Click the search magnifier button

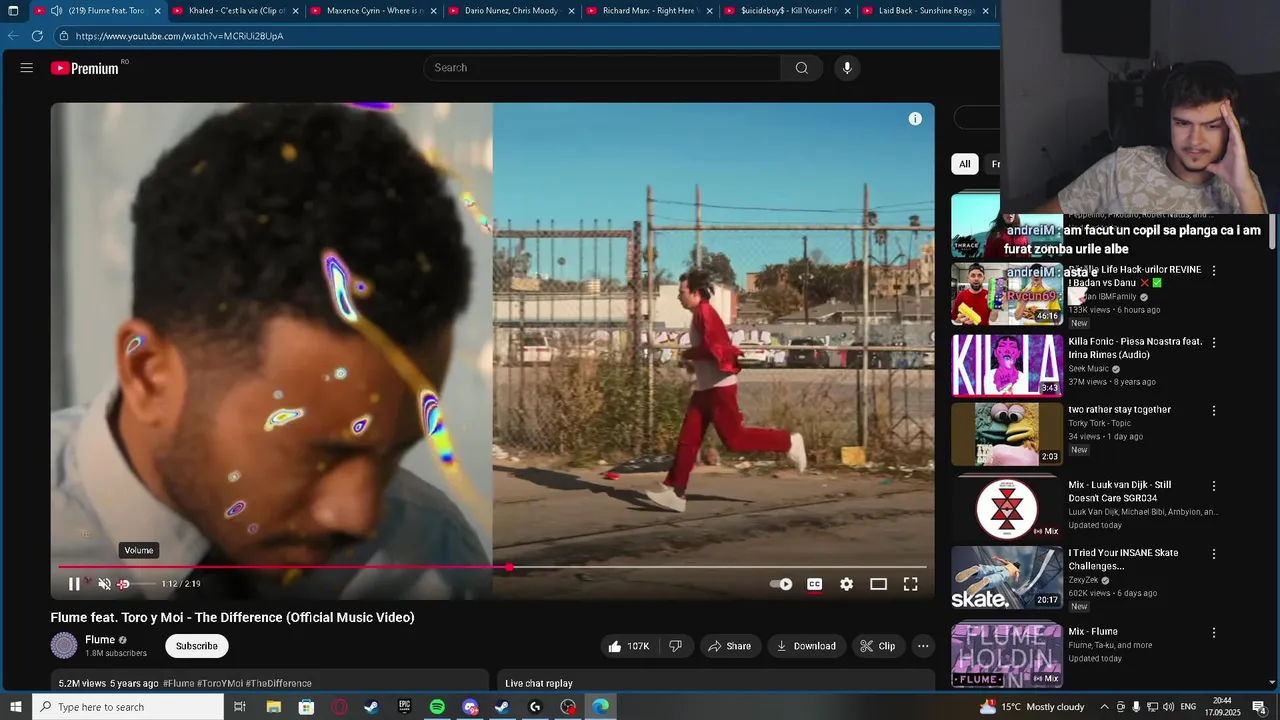tap(801, 68)
